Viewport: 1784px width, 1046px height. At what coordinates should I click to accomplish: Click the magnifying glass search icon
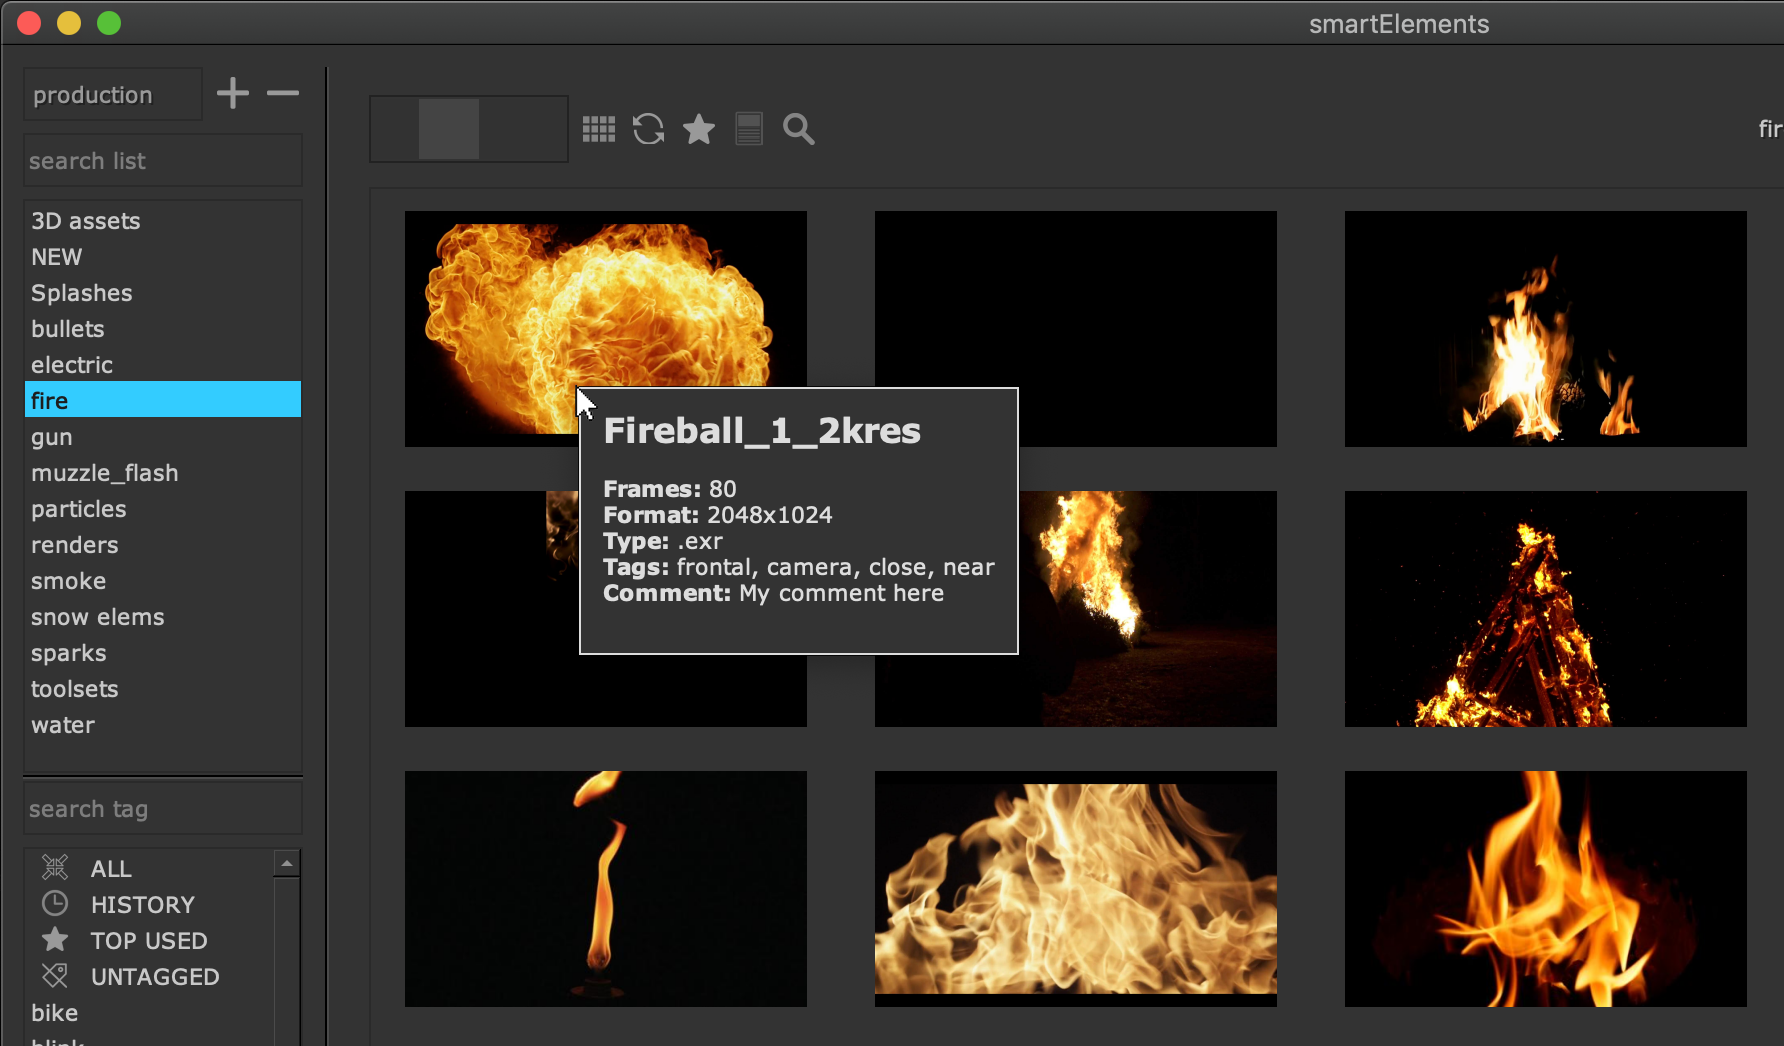[798, 129]
